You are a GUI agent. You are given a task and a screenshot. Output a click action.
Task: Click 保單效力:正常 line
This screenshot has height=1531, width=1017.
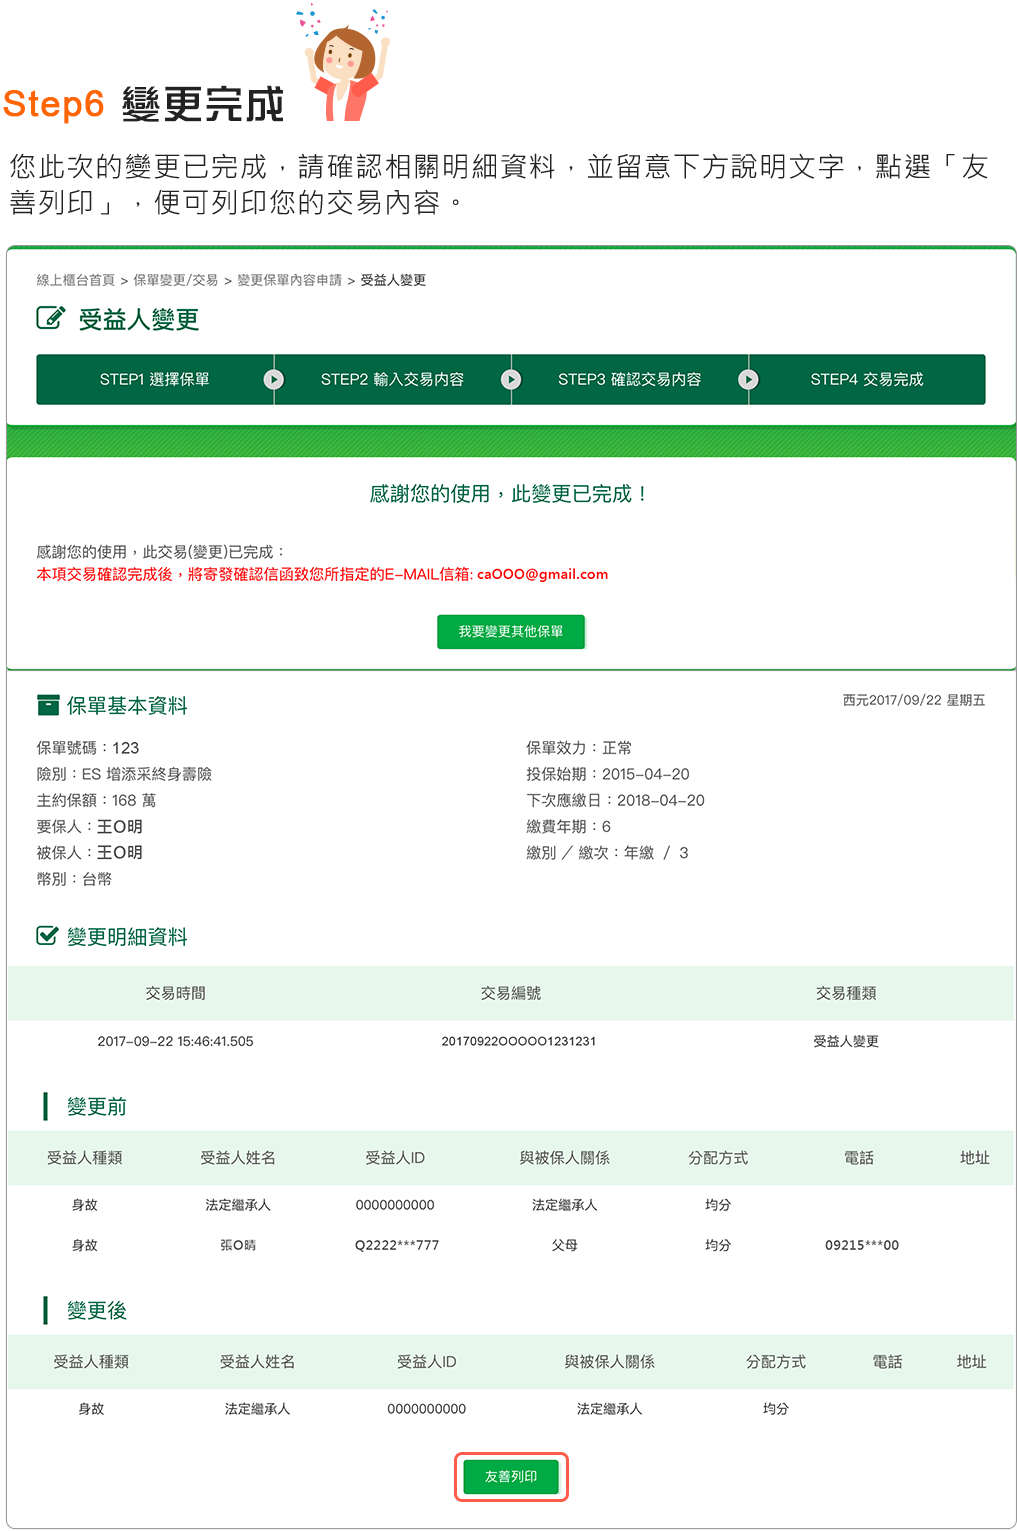pyautogui.click(x=579, y=748)
